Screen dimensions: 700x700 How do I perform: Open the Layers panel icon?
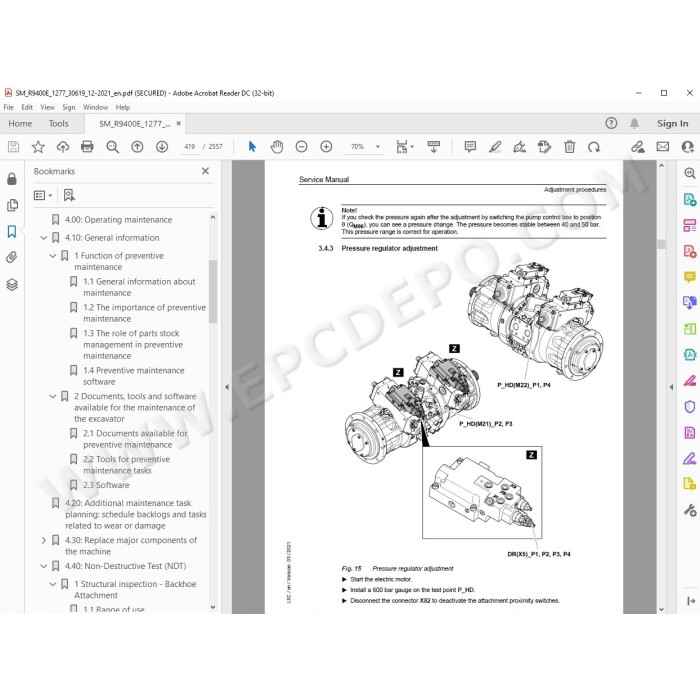(12, 284)
